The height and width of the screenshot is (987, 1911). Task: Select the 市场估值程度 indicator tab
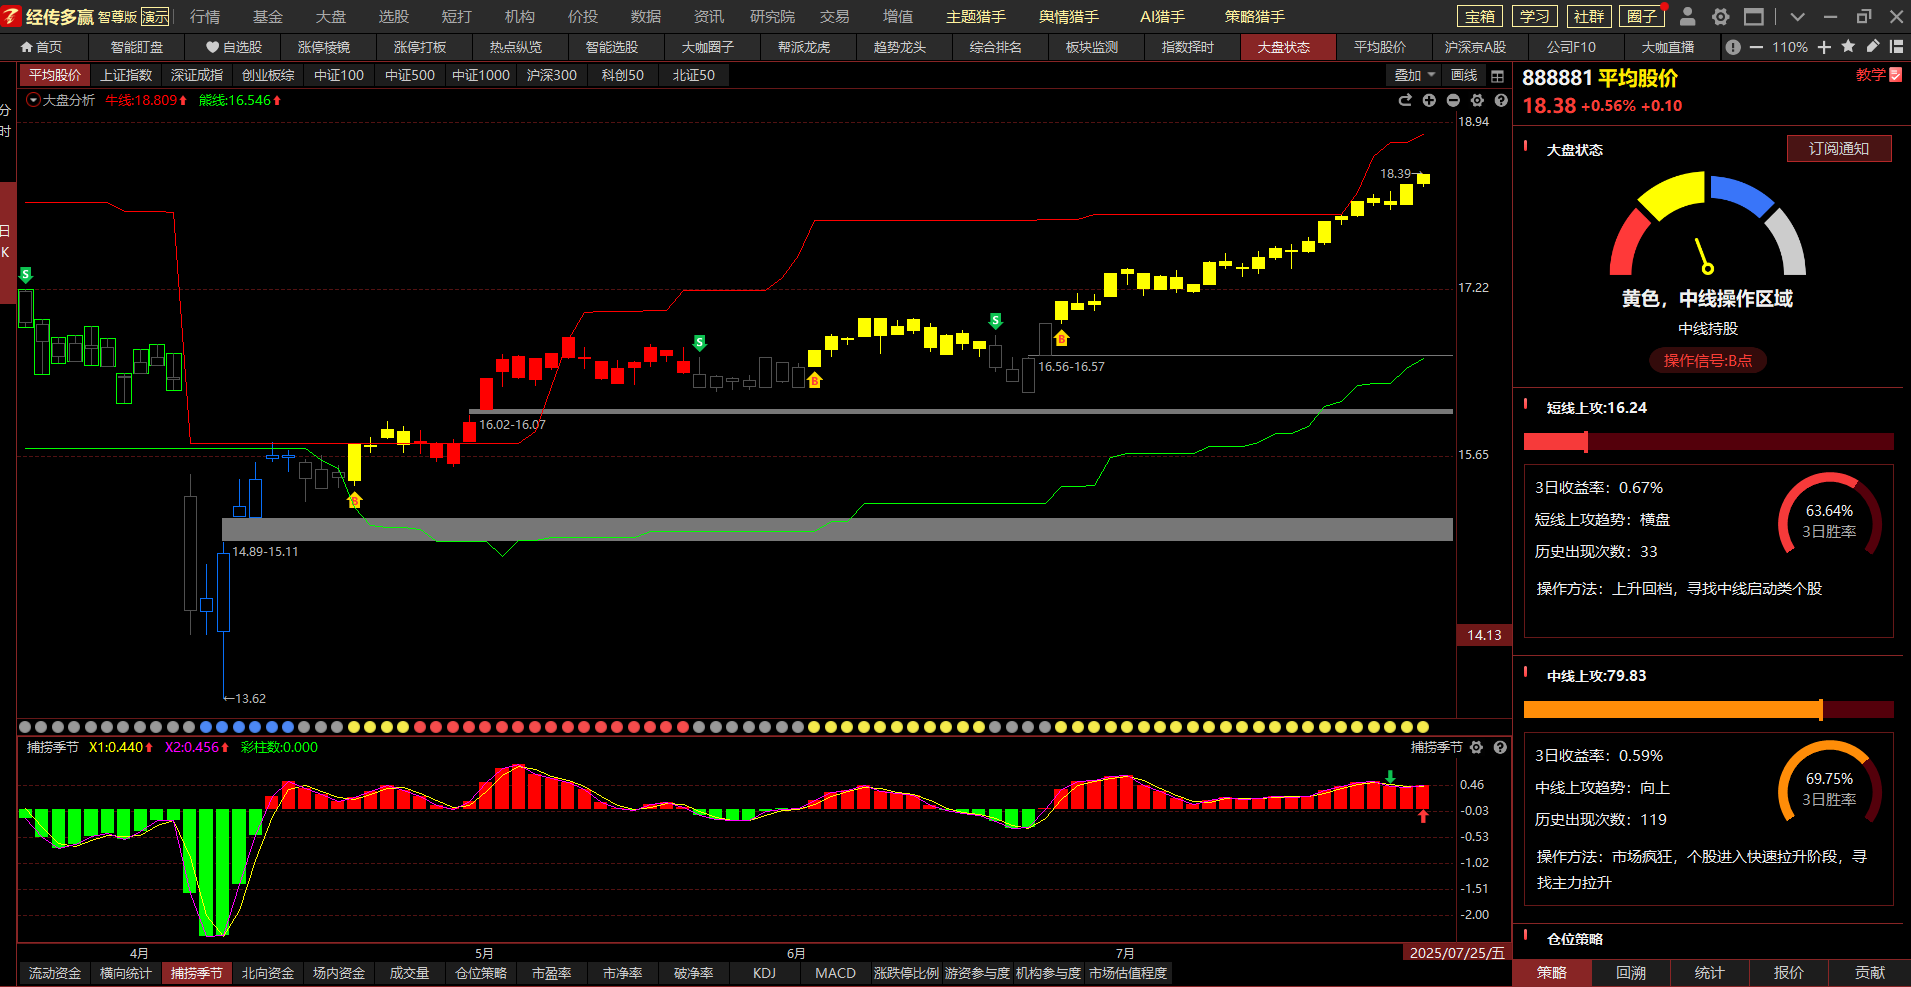(x=1128, y=973)
